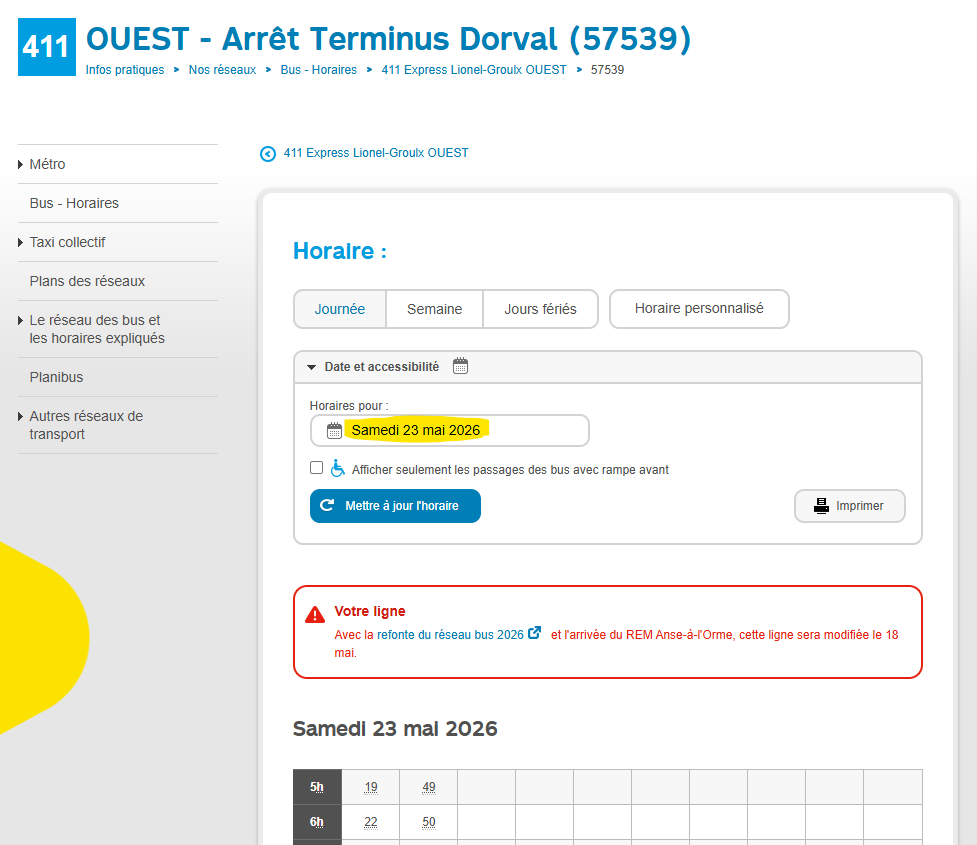Image resolution: width=977 pixels, height=845 pixels.
Task: Click the Mettre à jour l'horaire button
Action: 395,506
